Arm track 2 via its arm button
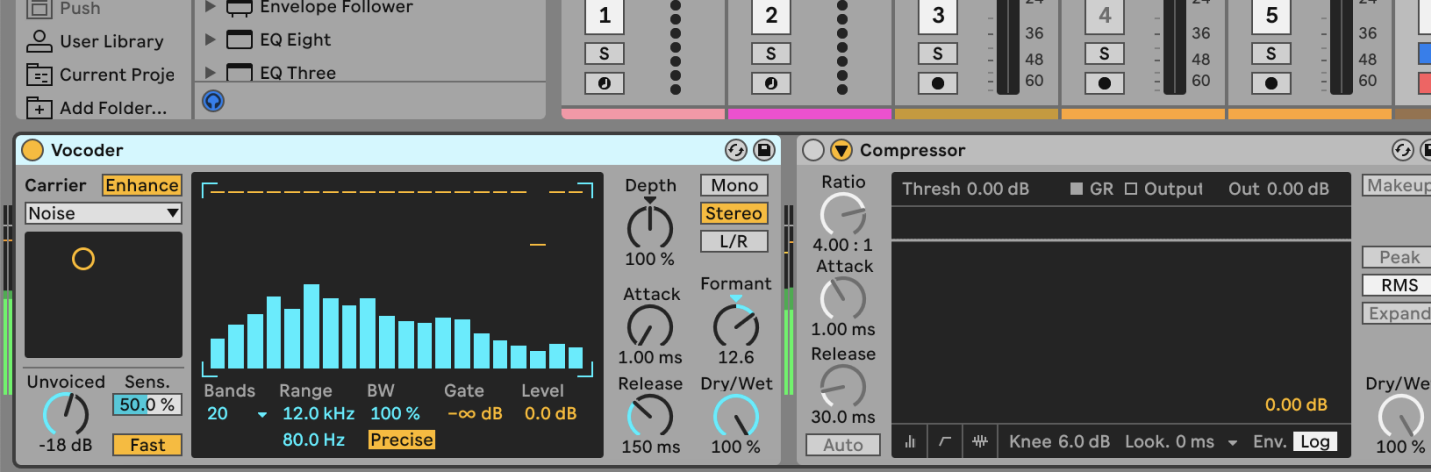The height and width of the screenshot is (472, 1431). (x=771, y=83)
